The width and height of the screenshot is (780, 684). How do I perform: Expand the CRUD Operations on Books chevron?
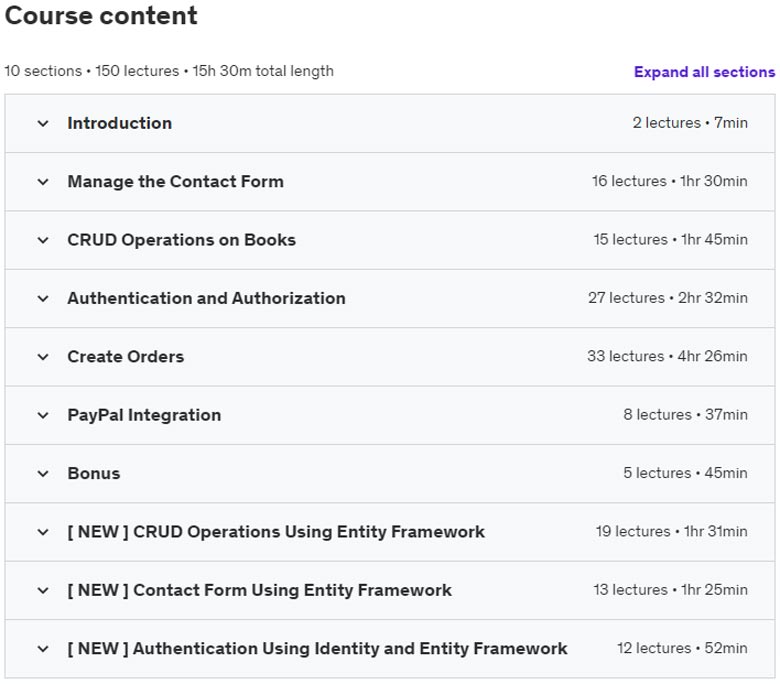point(43,240)
